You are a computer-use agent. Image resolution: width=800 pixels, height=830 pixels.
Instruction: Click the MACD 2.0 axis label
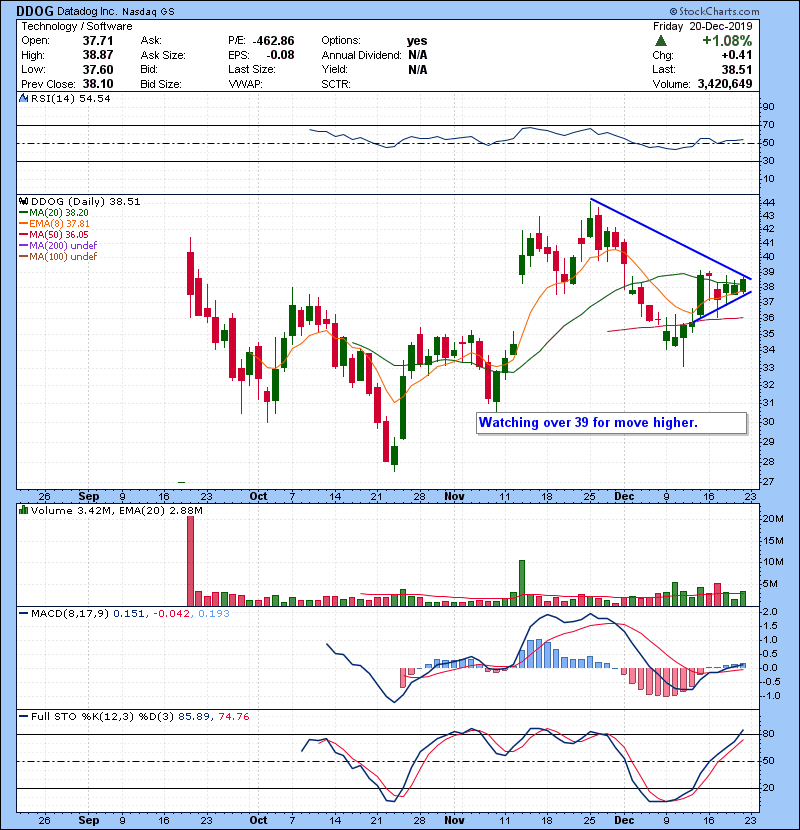pos(770,612)
